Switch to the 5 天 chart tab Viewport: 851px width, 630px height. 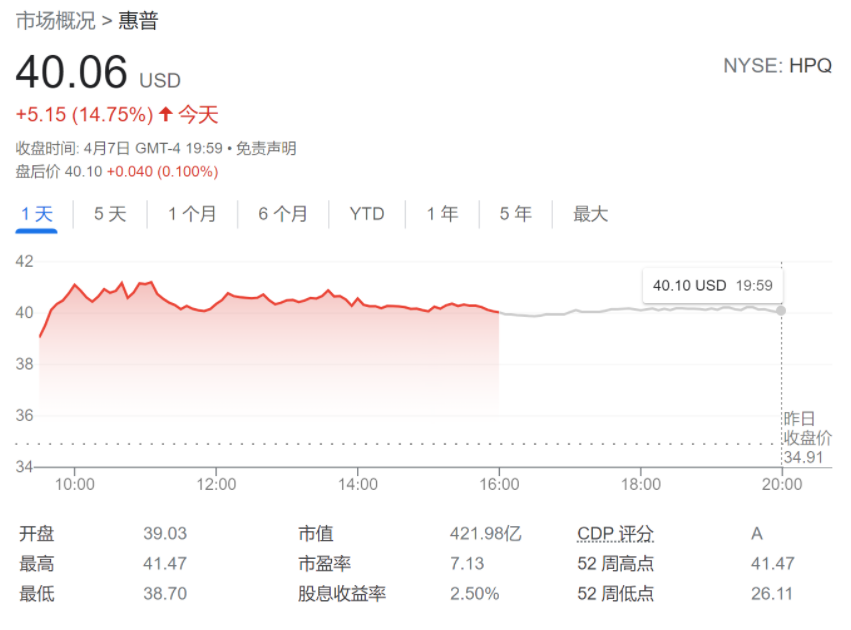110,214
